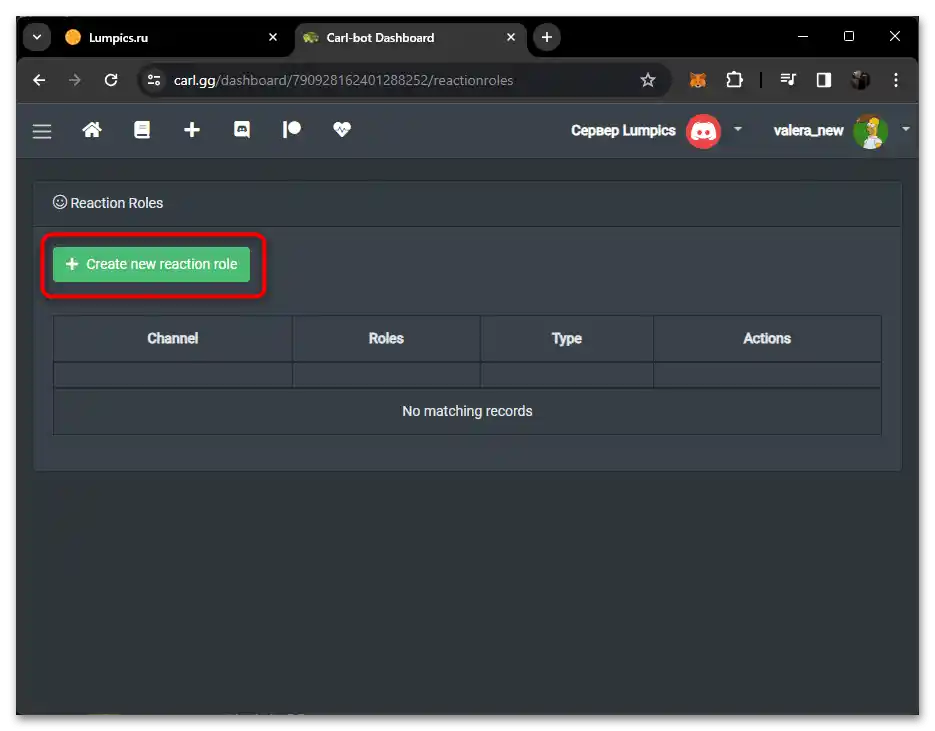Open the documentation book icon
The width and height of the screenshot is (935, 731).
click(142, 129)
